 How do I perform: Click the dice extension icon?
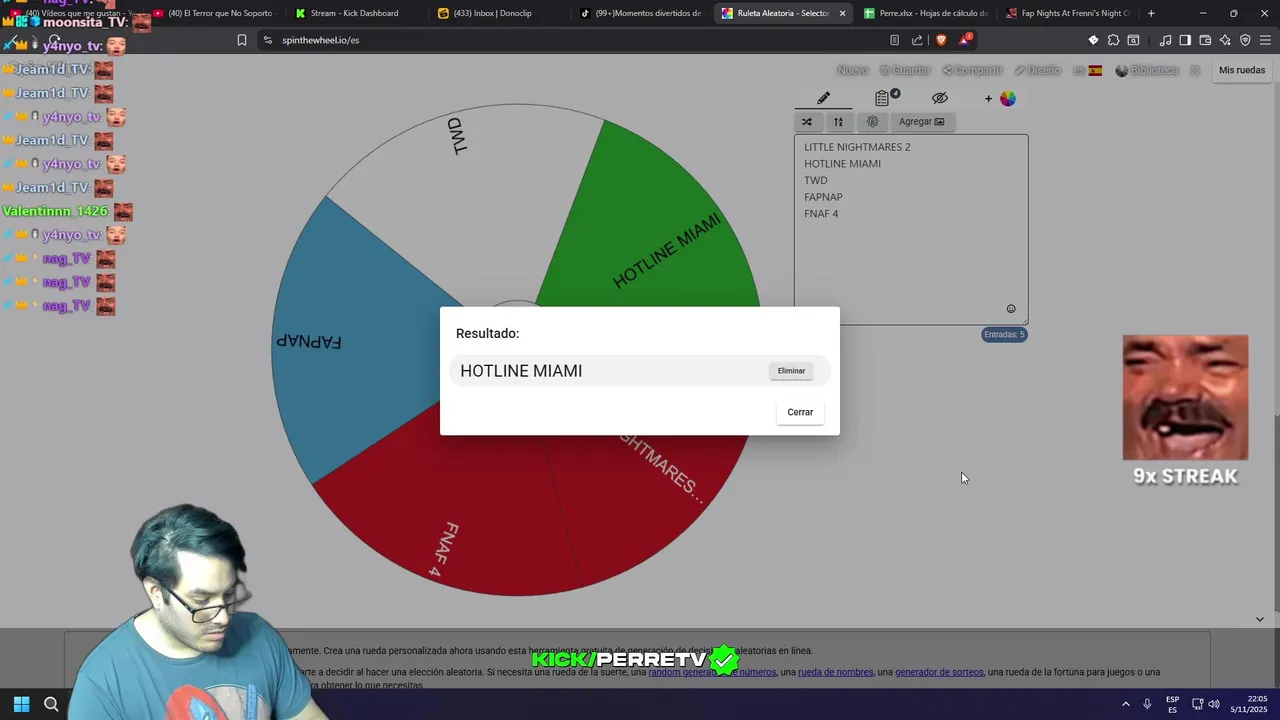(x=1093, y=40)
